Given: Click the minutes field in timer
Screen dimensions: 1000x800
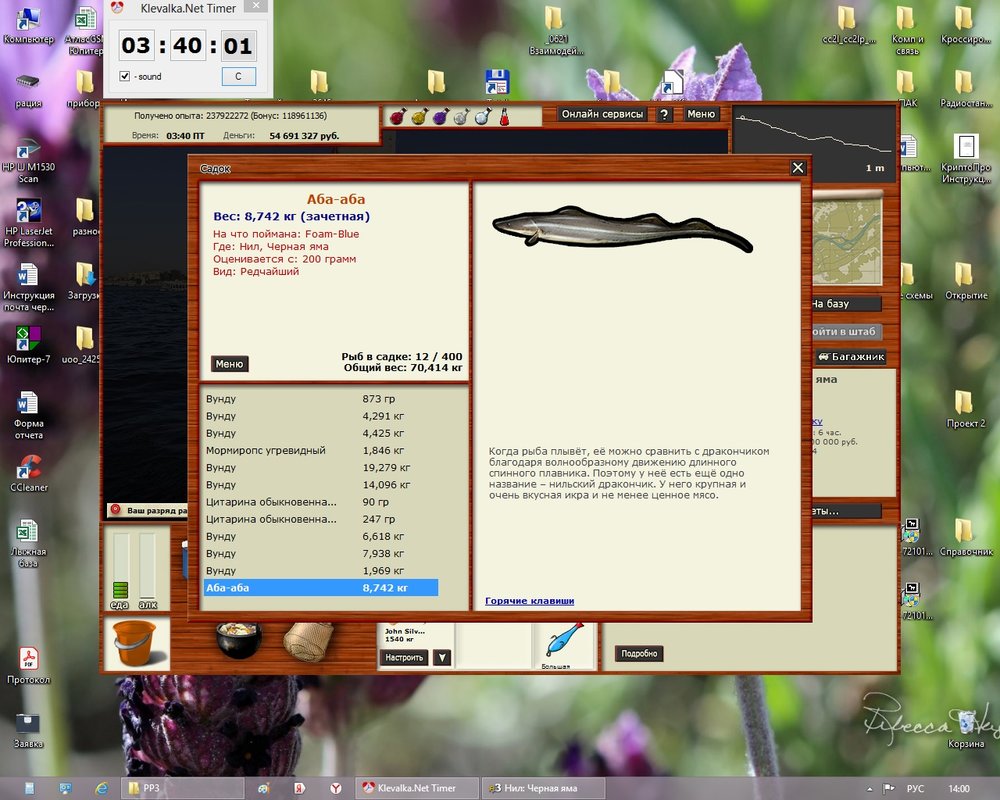Looking at the screenshot, I should [188, 46].
